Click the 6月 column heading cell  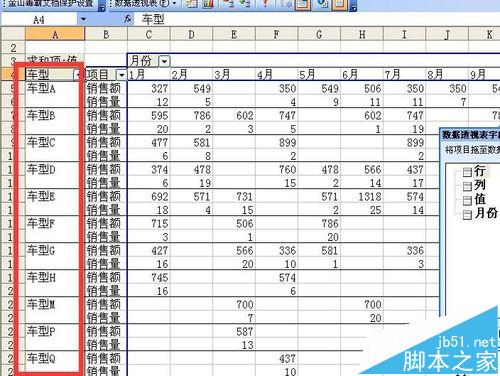362,74
